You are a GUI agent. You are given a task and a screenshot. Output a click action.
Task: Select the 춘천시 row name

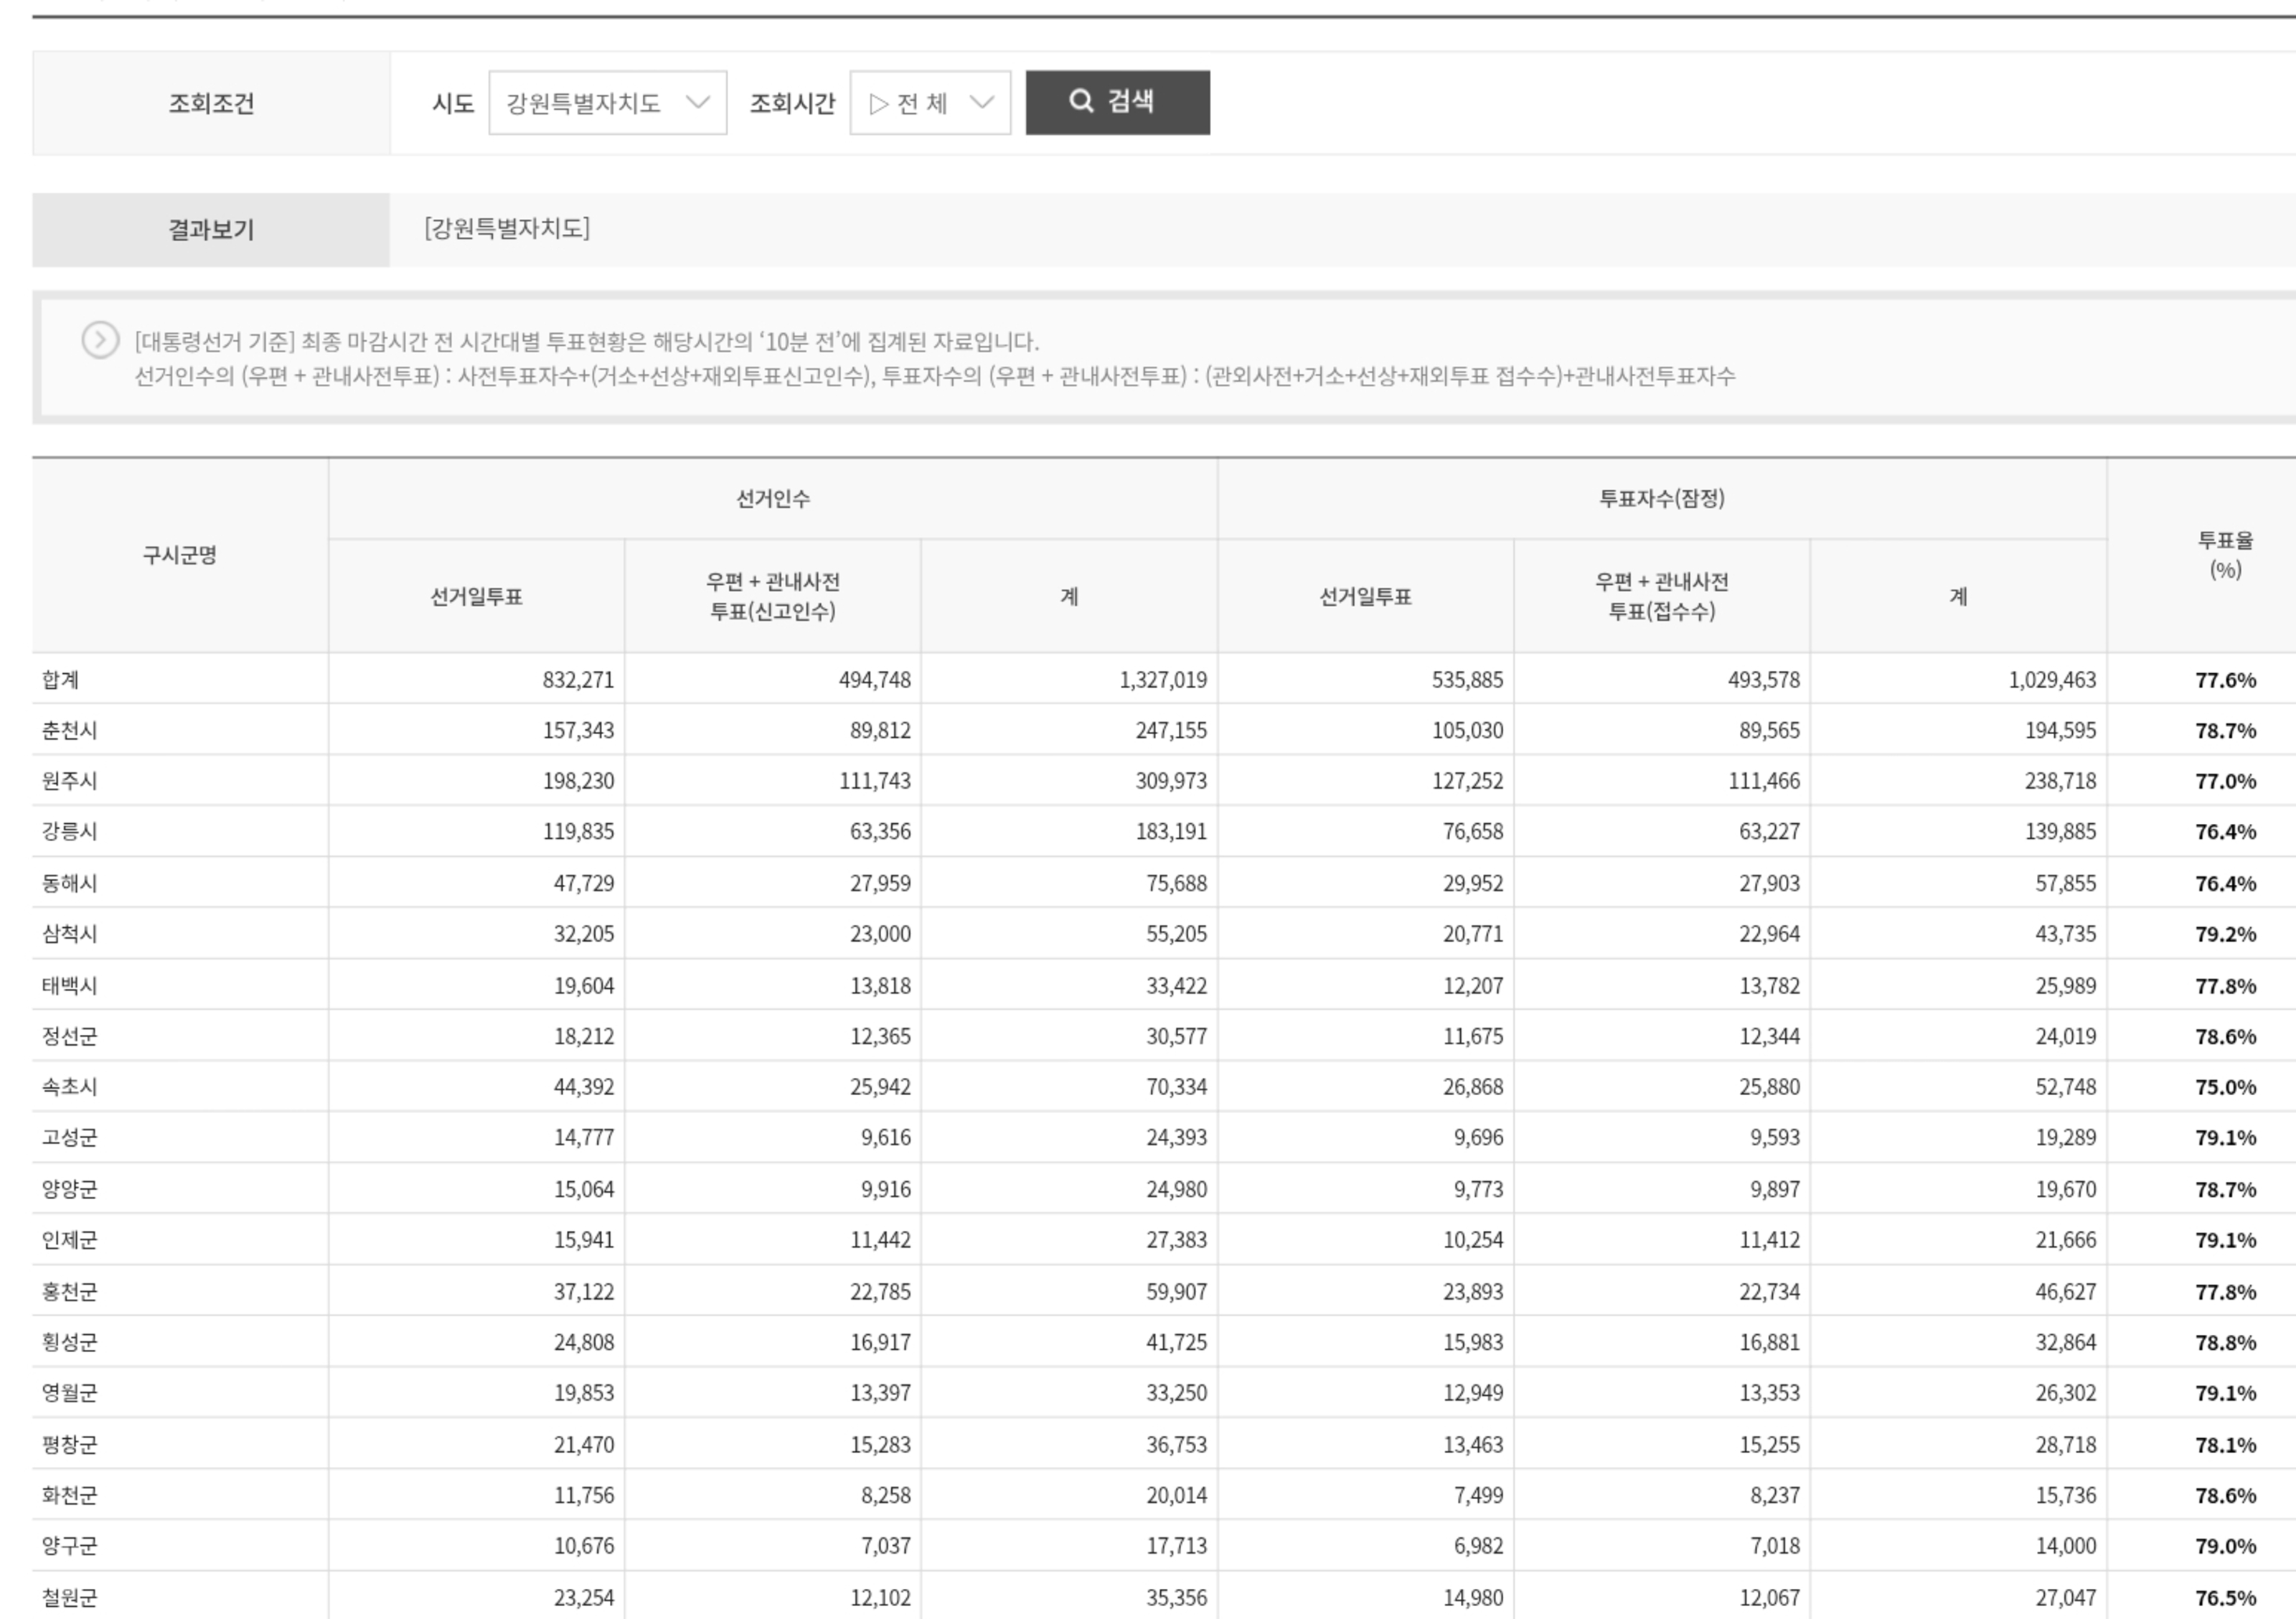click(70, 730)
